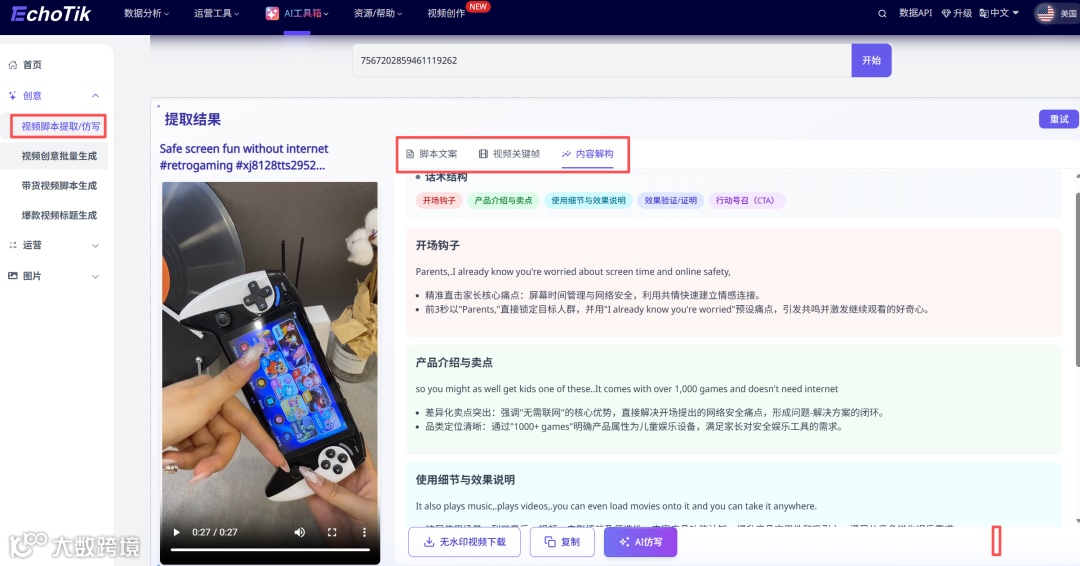Enter fullscreen with the video fullscreen icon
This screenshot has width=1080, height=566.
point(332,532)
